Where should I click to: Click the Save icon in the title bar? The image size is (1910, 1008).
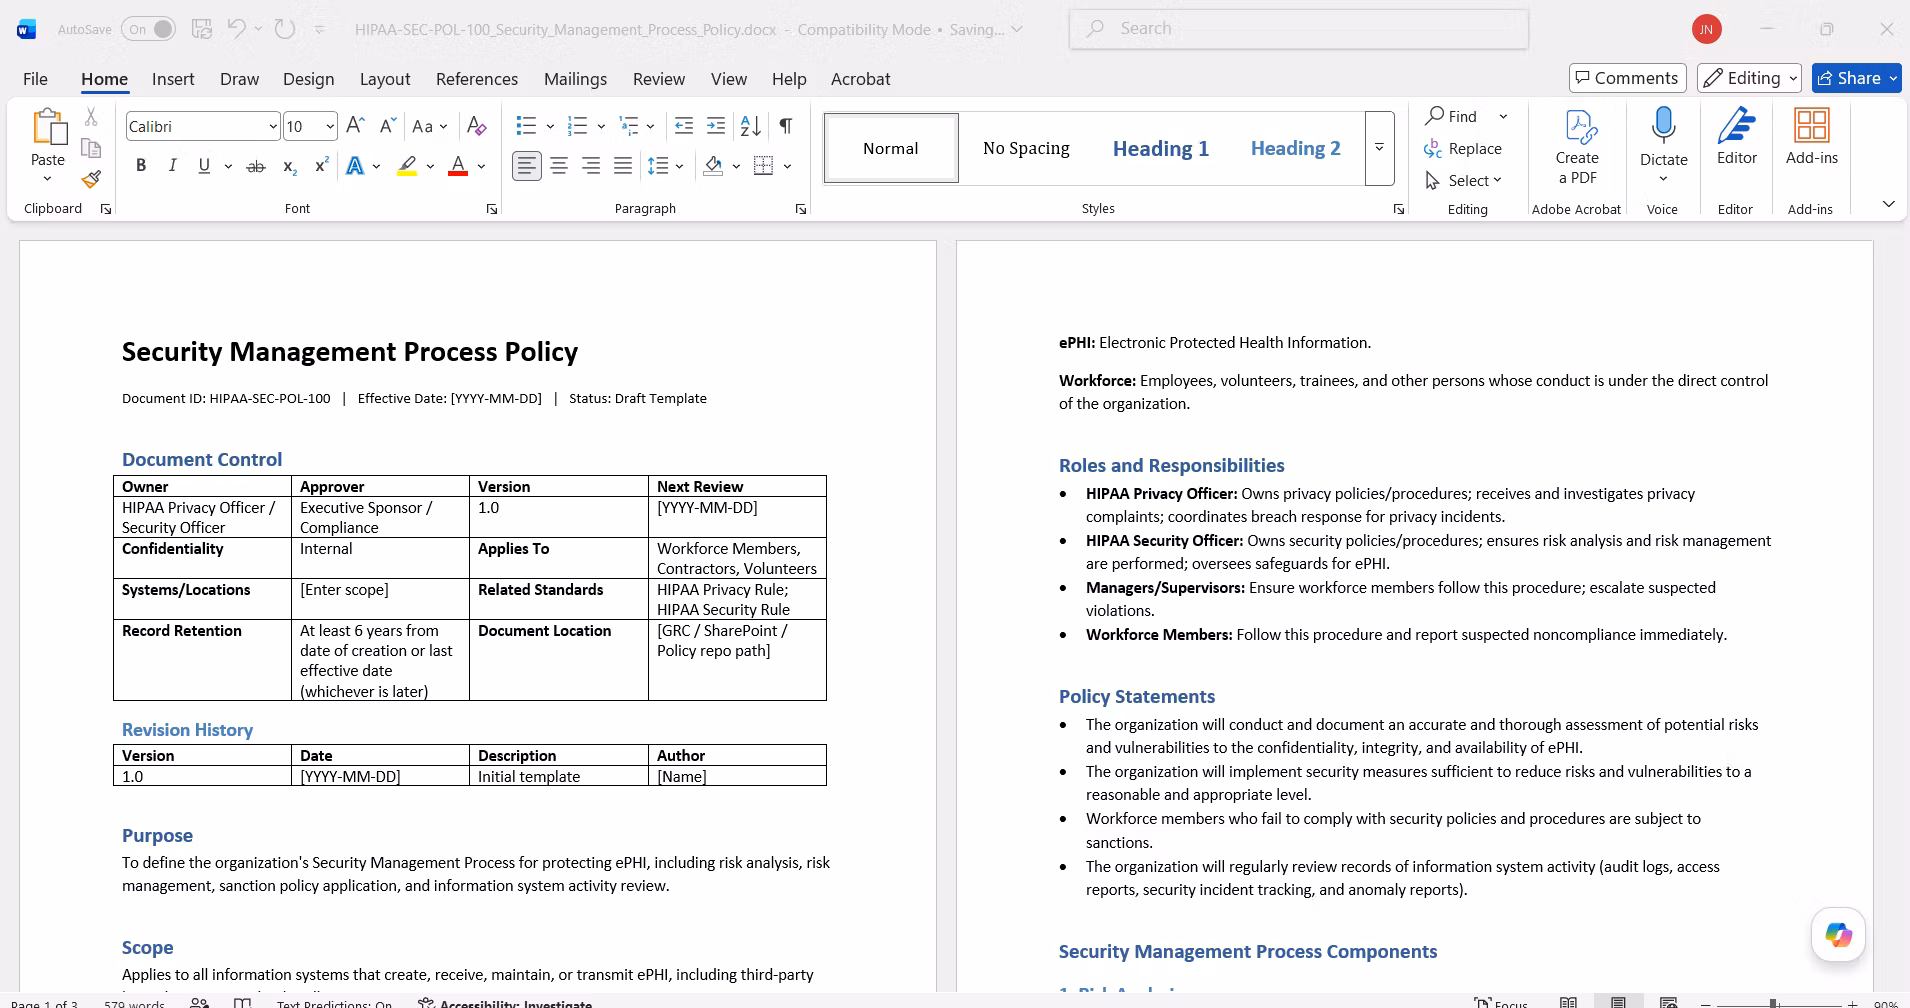(x=202, y=29)
